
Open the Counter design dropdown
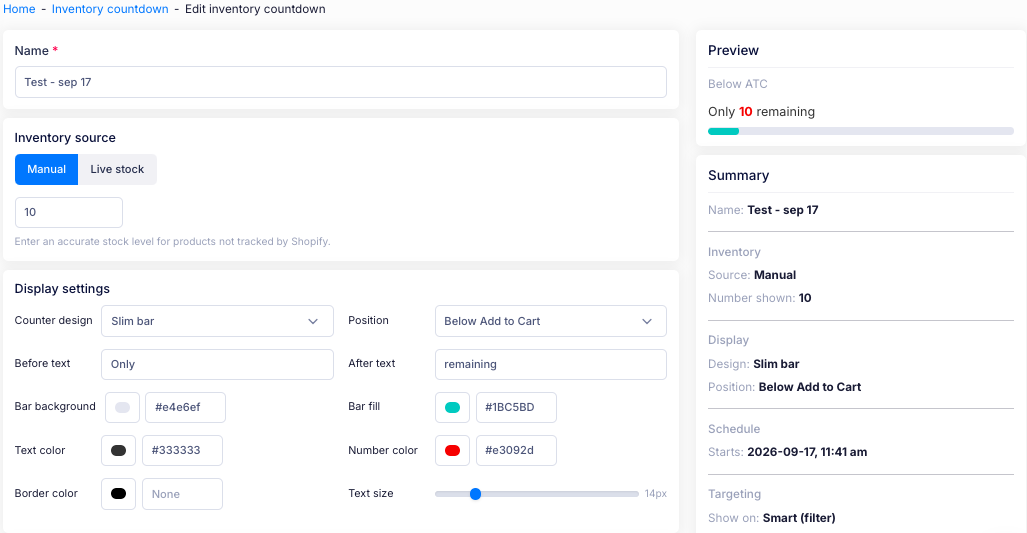(217, 321)
